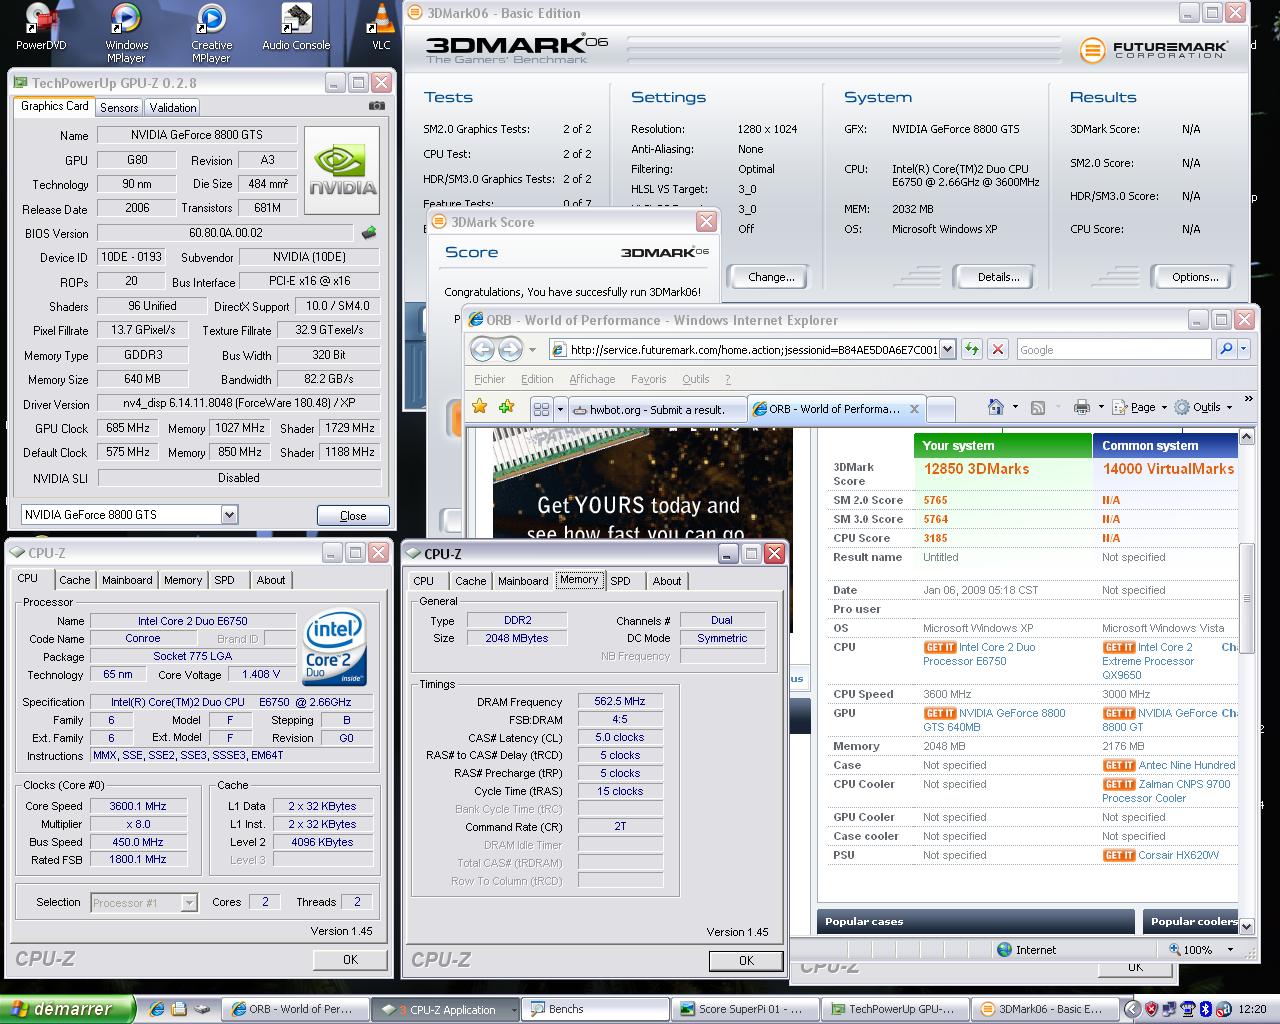Image resolution: width=1280 pixels, height=1024 pixels.
Task: Switch to hwbot.org Submit a result tab
Action: click(657, 409)
